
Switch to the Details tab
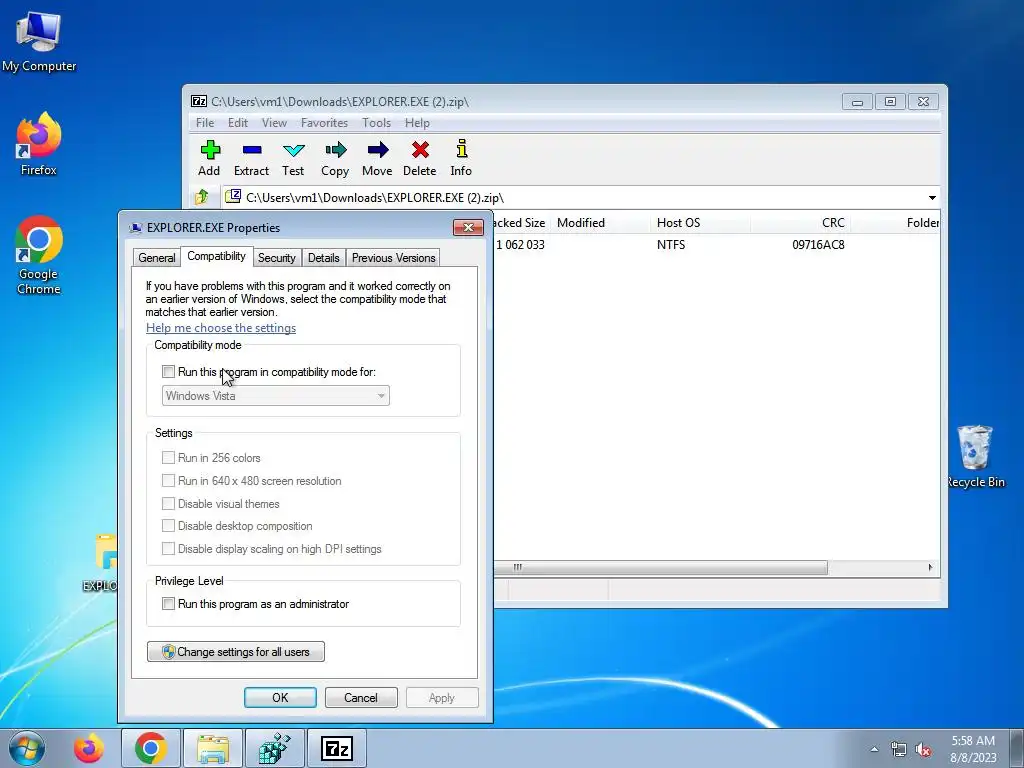(x=324, y=258)
